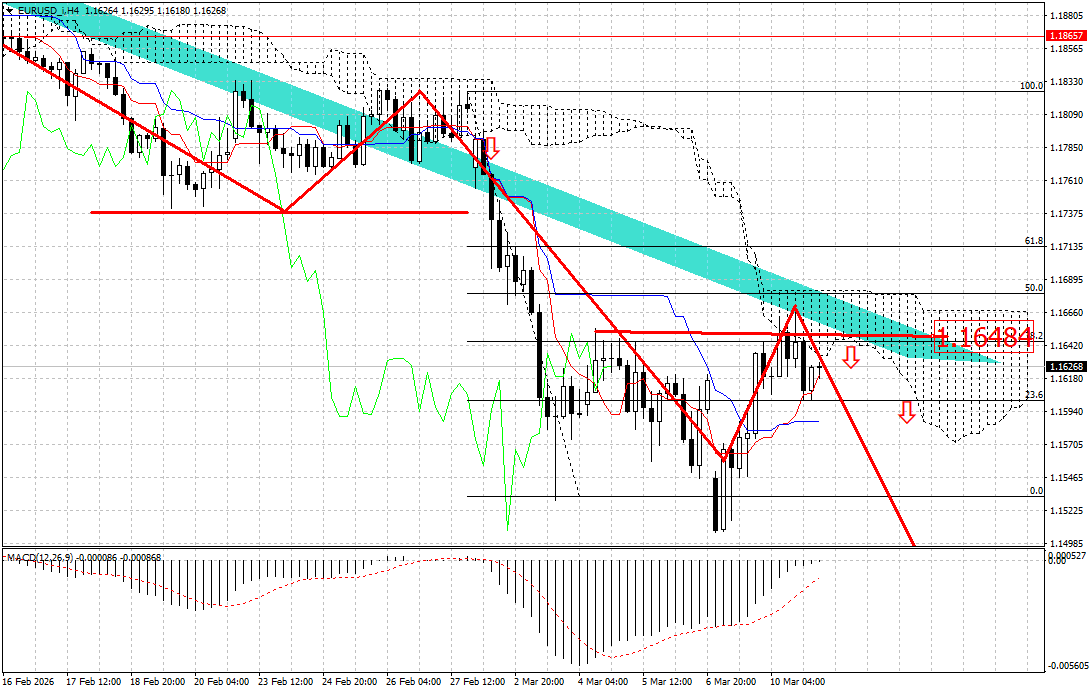Click the 16 Feb 2026 date label
The width and height of the screenshot is (1090, 693).
pos(30,682)
